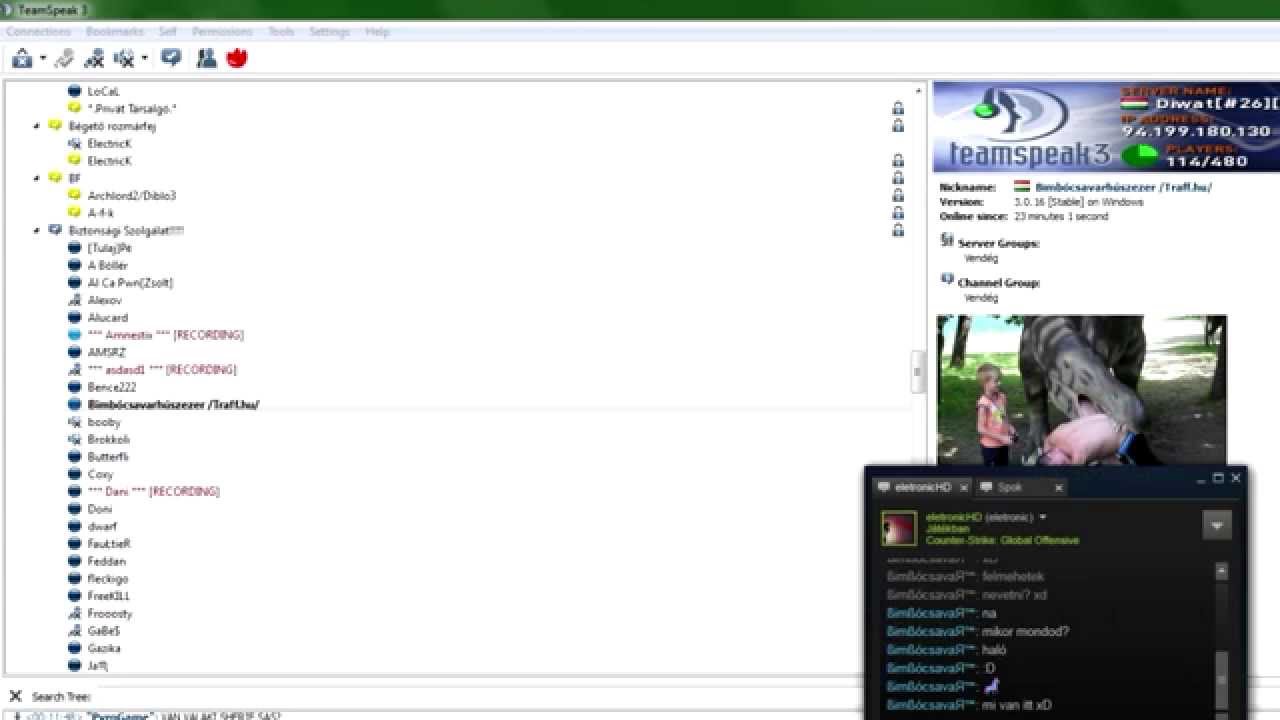Open Bimbócsavarhúszezer /Traff.hu/ nickname link in info panel

tap(1123, 187)
